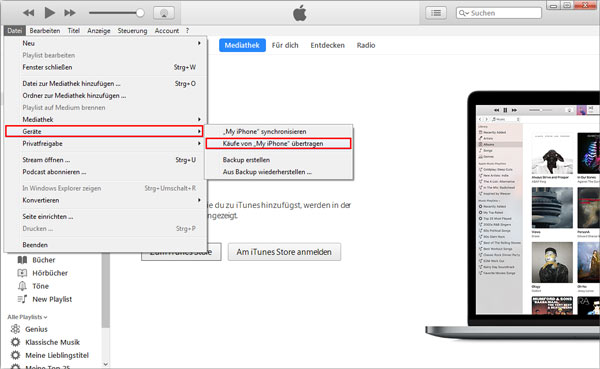Open the Account menu
Viewport: 600px width, 369px height.
[167, 31]
